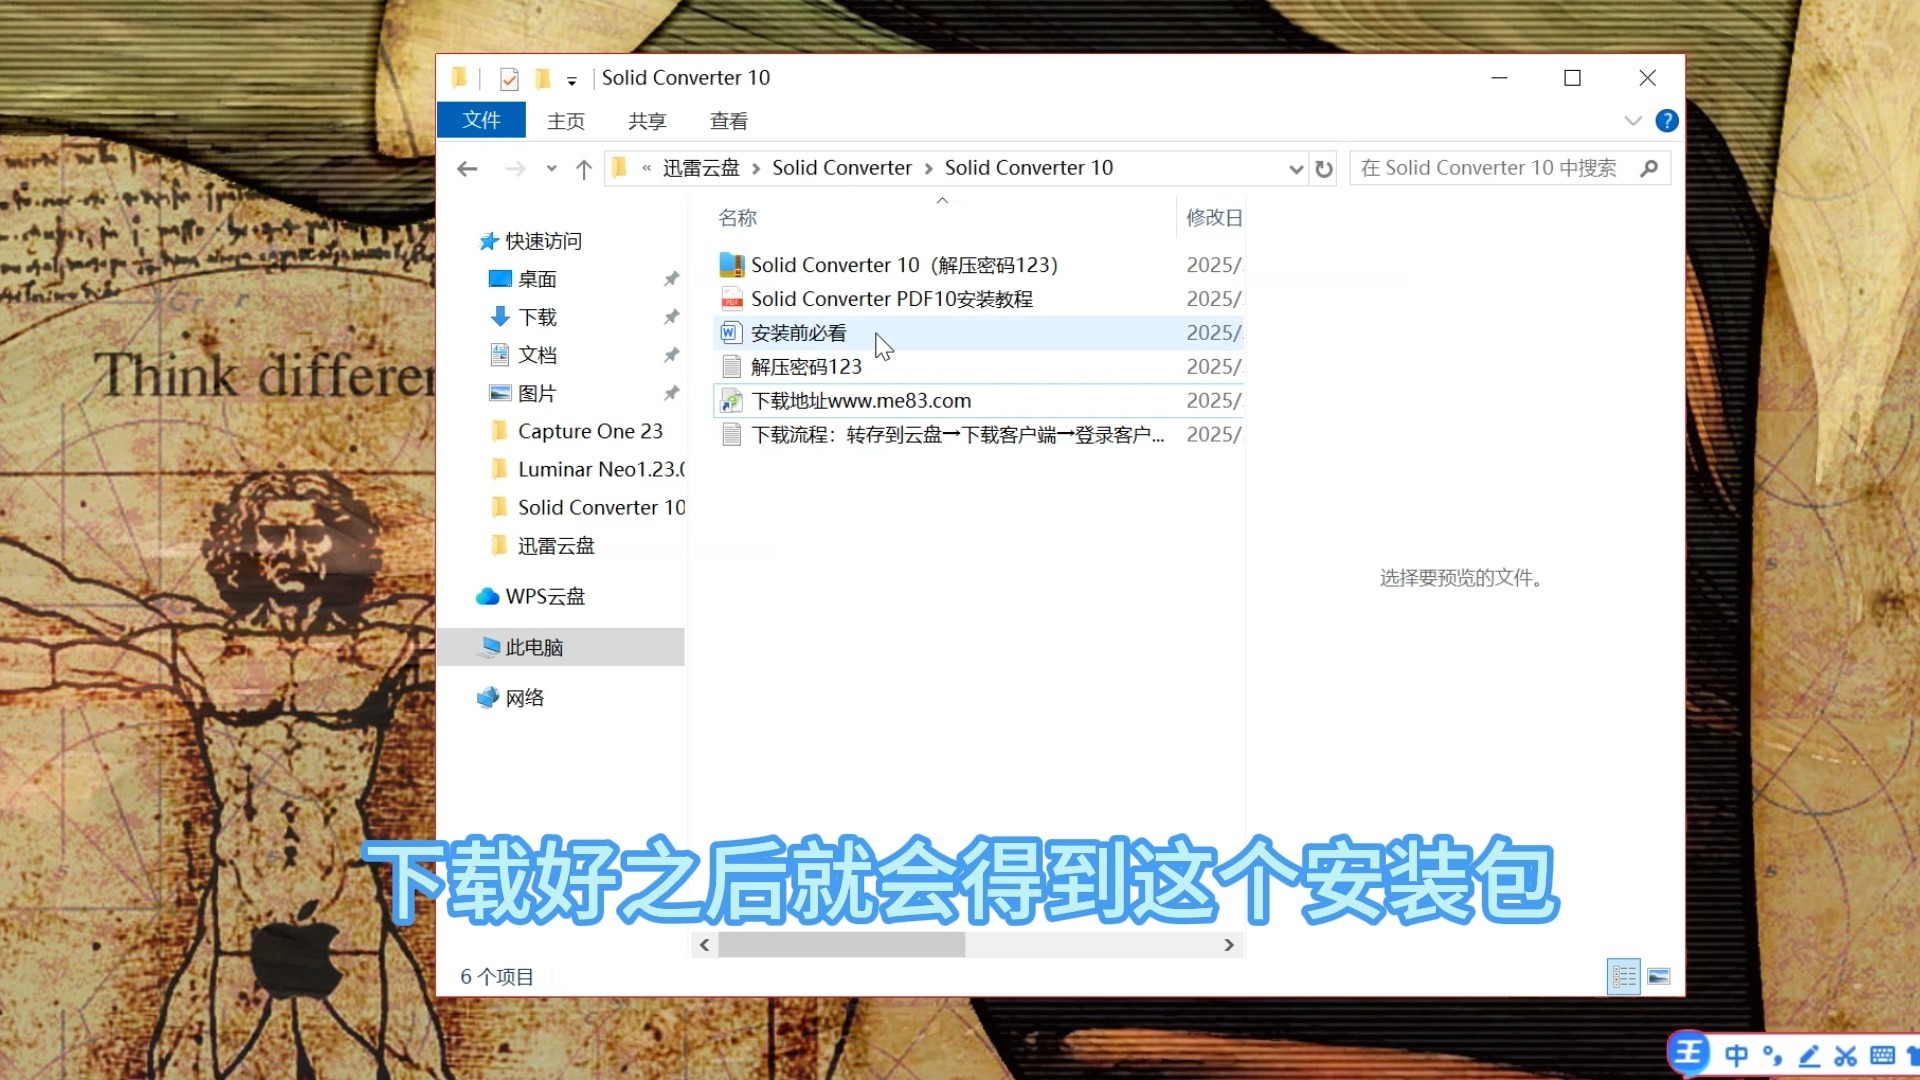
Task: Click the 中 input language indicator
Action: point(1737,1056)
